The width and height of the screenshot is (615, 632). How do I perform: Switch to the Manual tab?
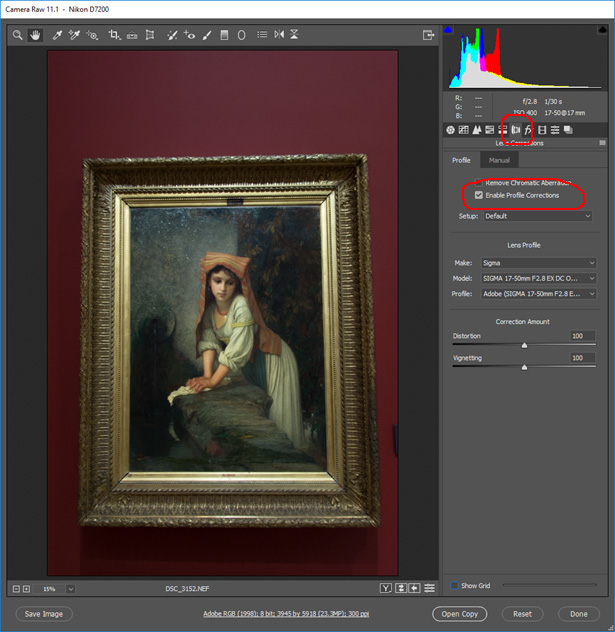pyautogui.click(x=499, y=160)
